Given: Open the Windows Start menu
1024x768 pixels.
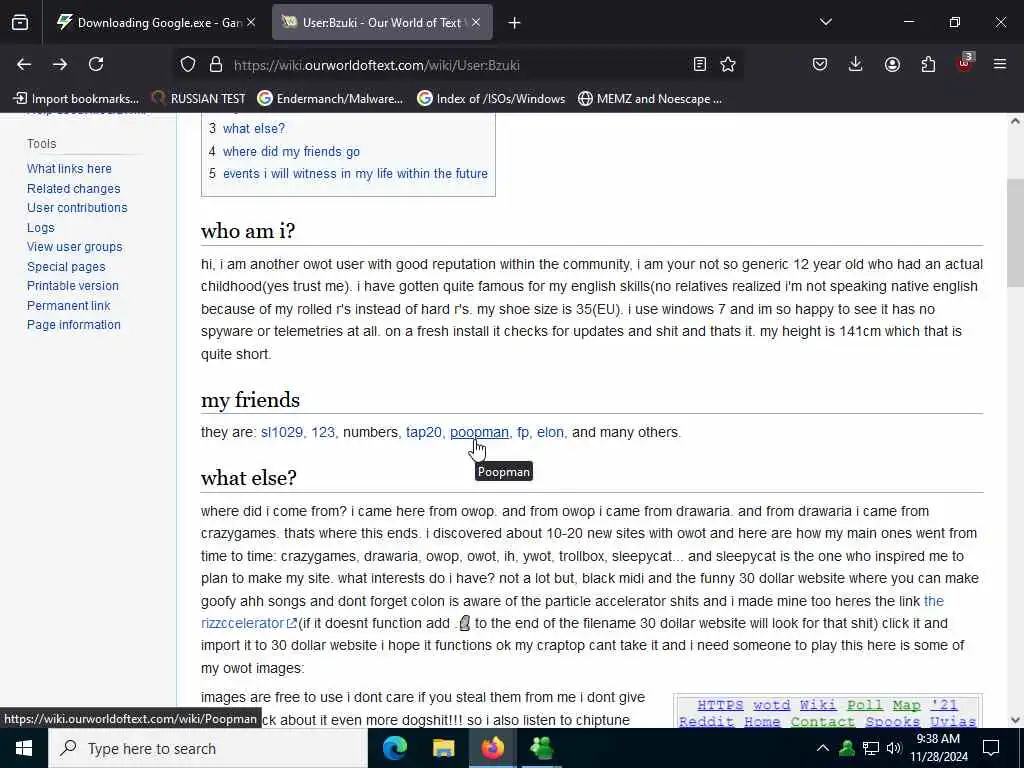Looking at the screenshot, I should coord(24,748).
